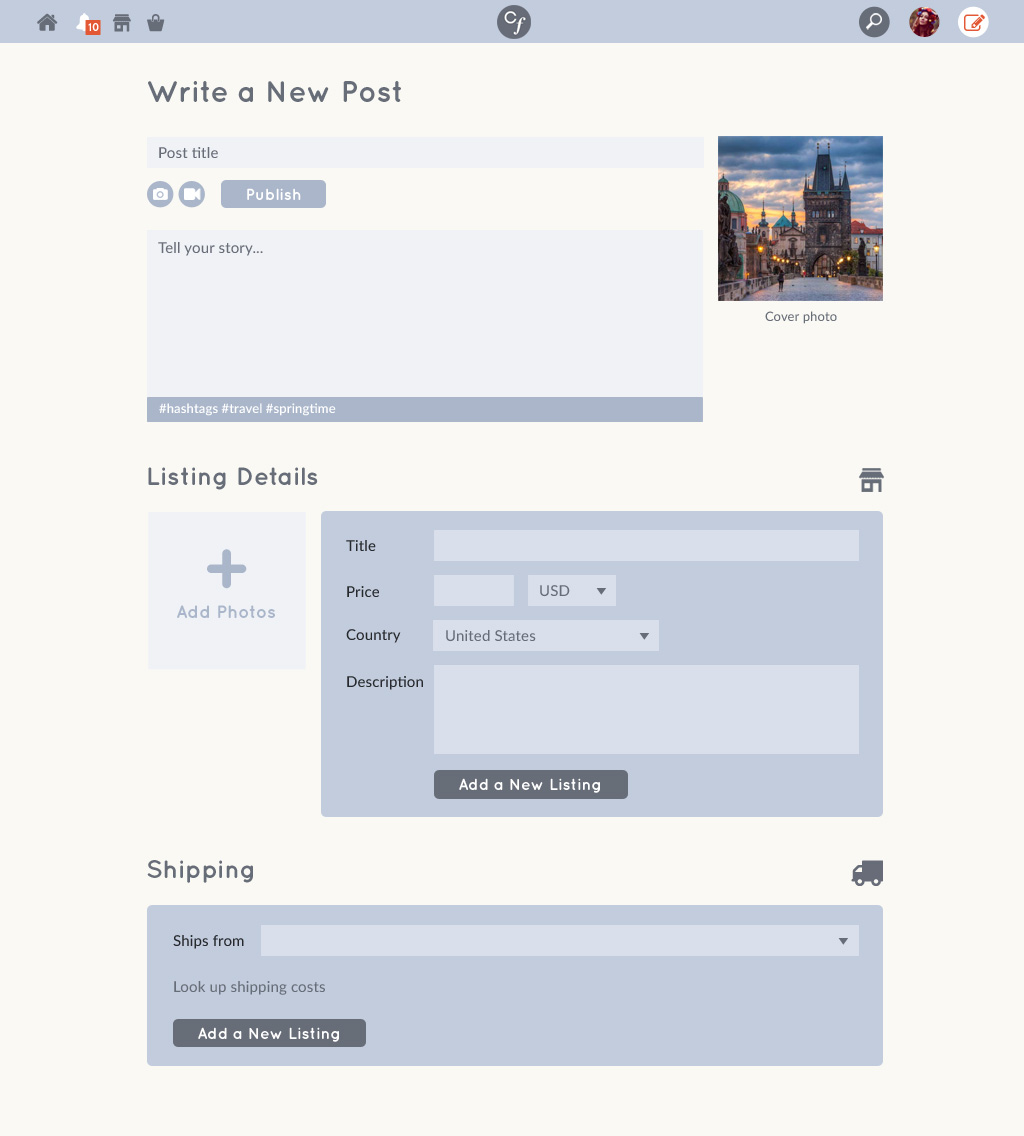This screenshot has width=1024, height=1136.
Task: Expand the Ships from dropdown
Action: tap(560, 941)
